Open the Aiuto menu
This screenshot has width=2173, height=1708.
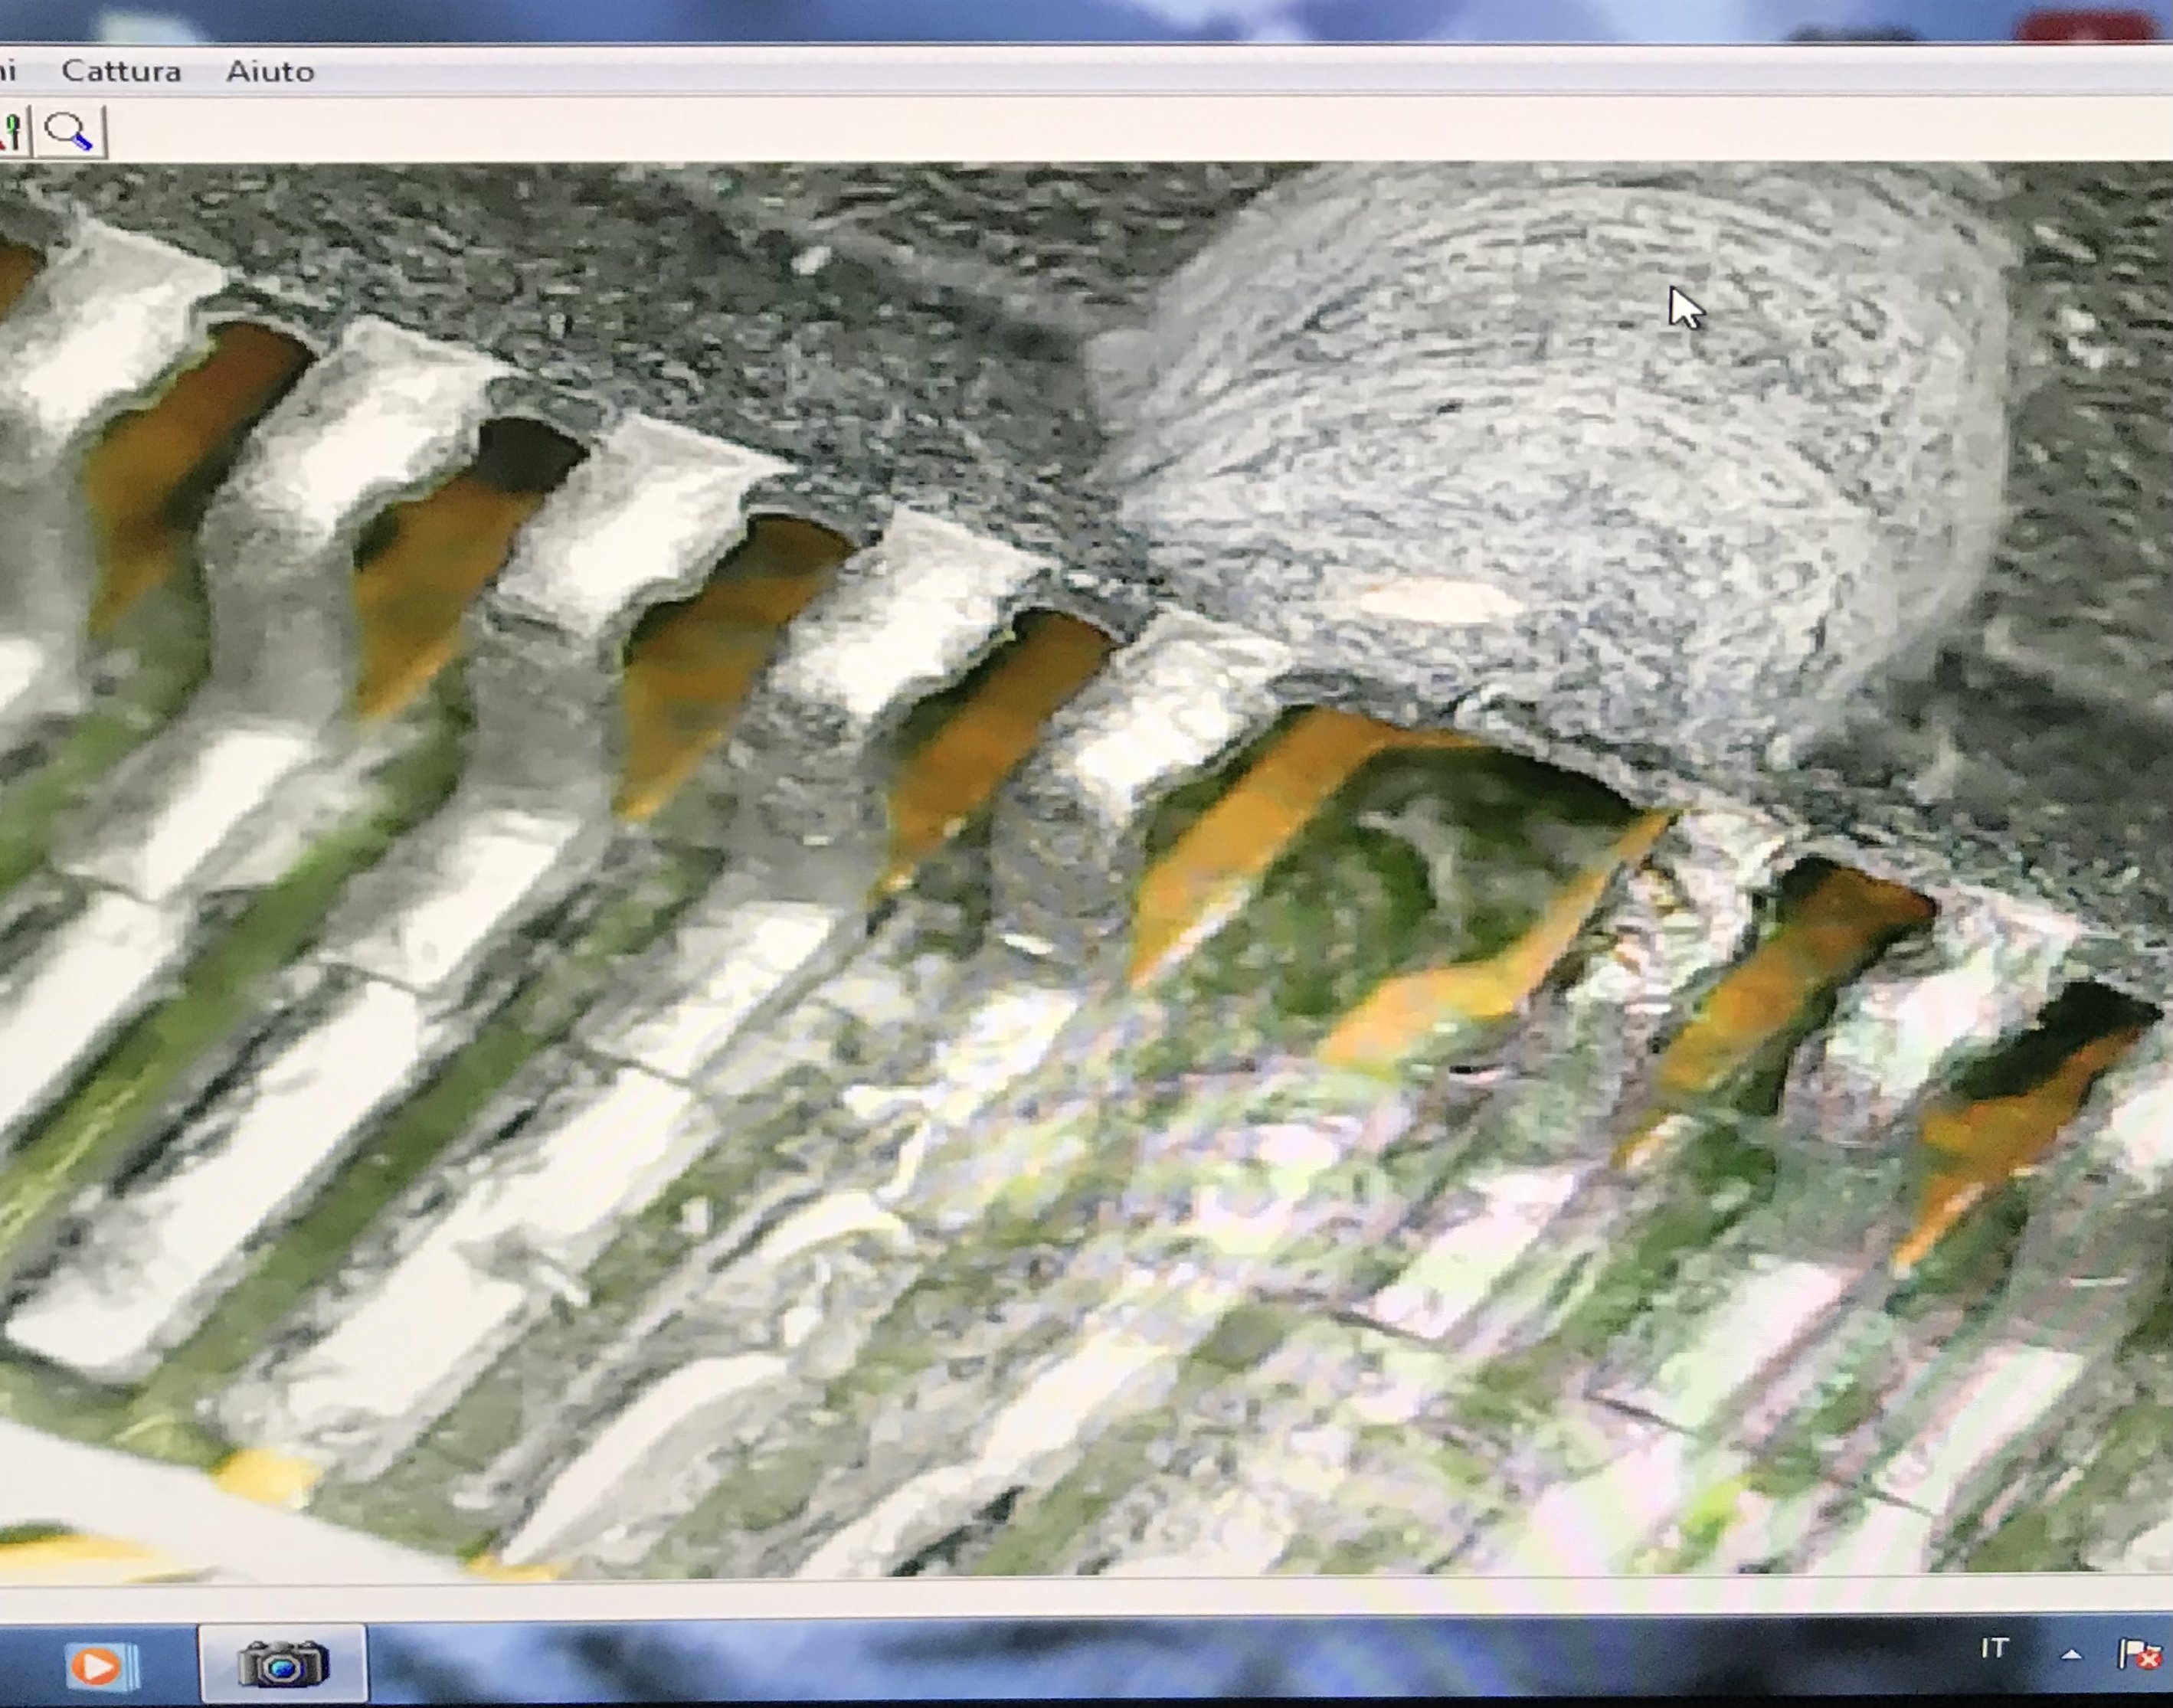(270, 72)
